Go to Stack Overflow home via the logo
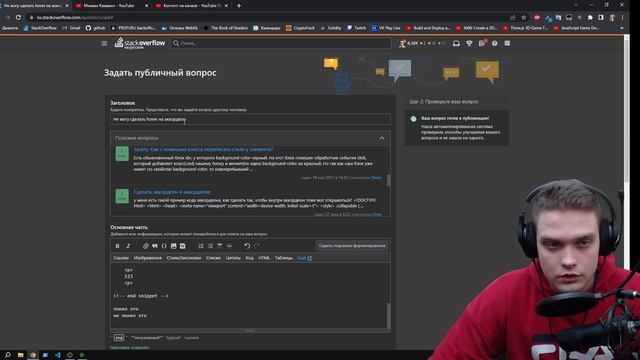Viewport: 640px width, 360px height. [x=140, y=43]
